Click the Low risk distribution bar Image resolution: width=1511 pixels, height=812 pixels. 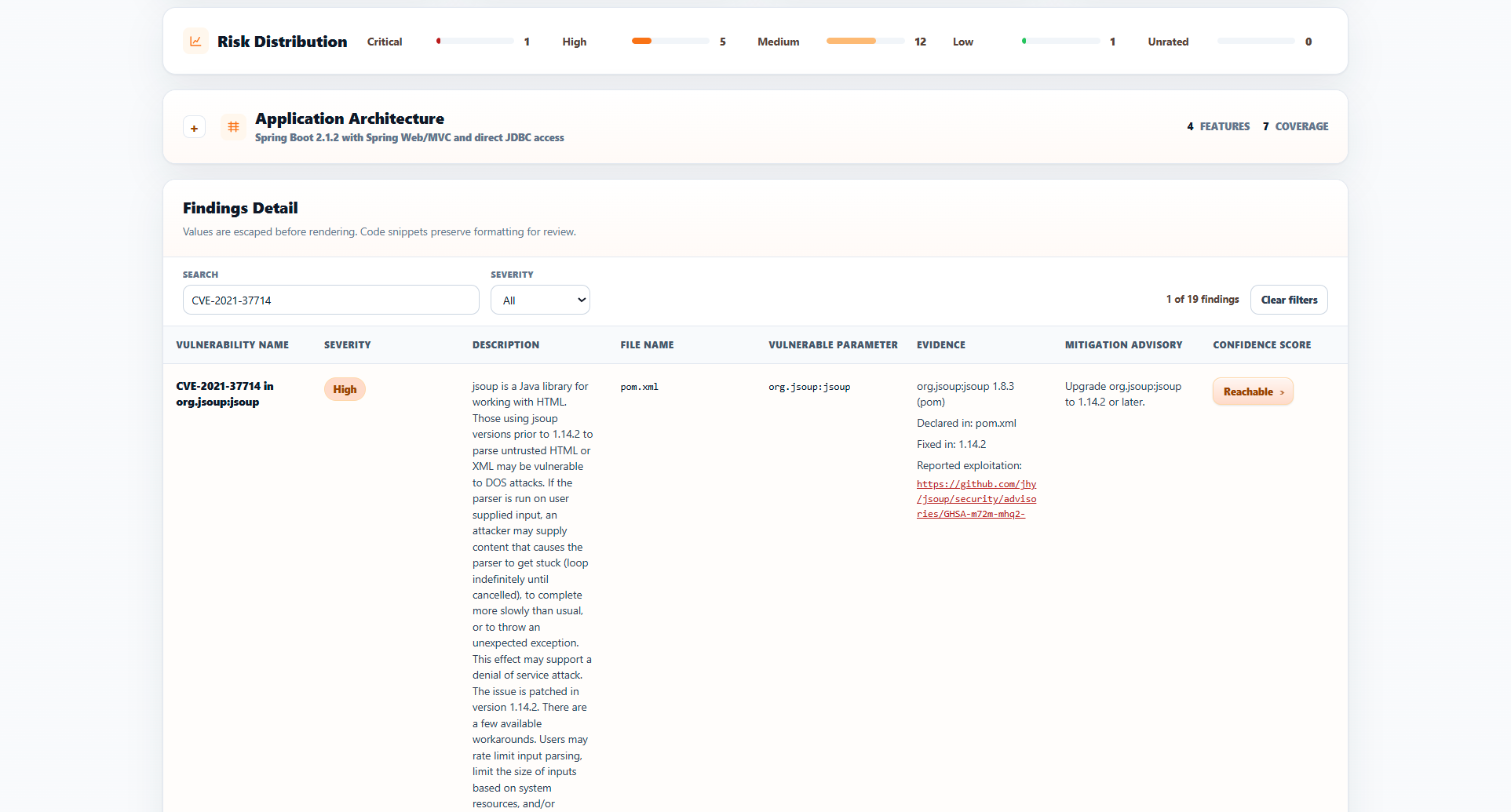(x=1061, y=42)
